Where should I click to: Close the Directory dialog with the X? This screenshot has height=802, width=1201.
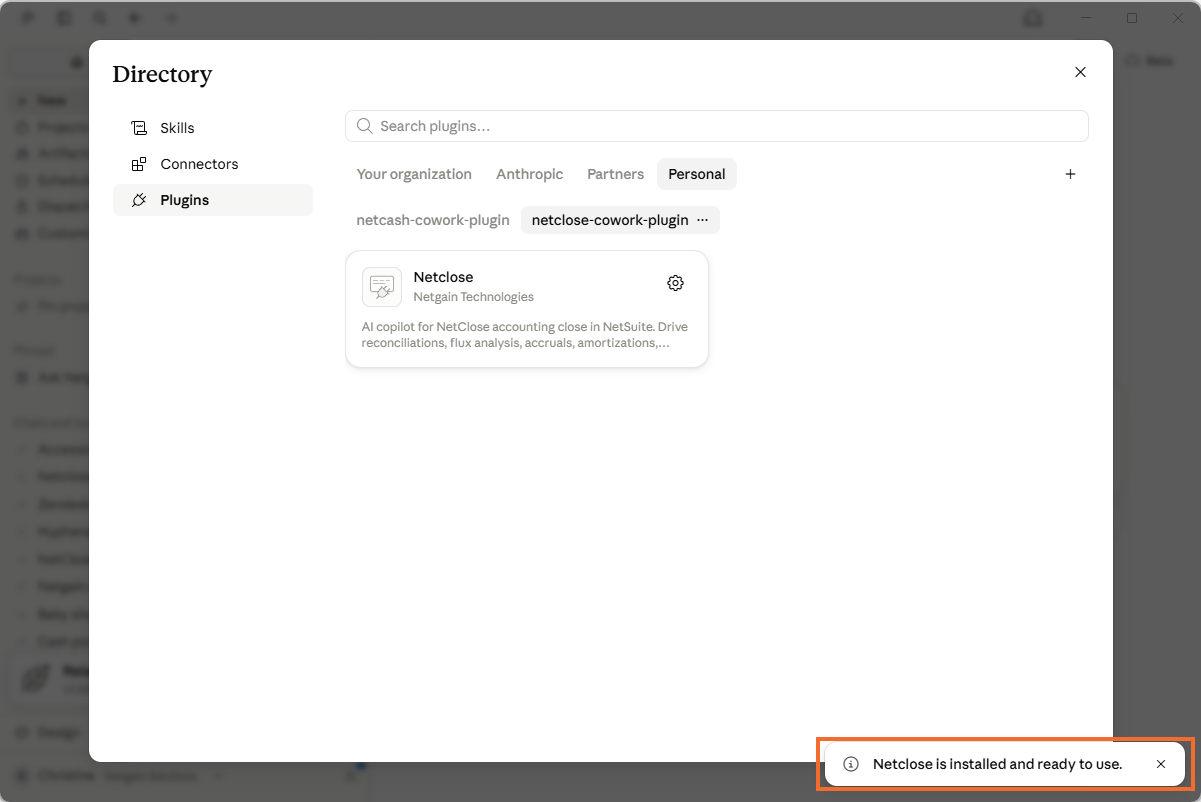[1080, 72]
